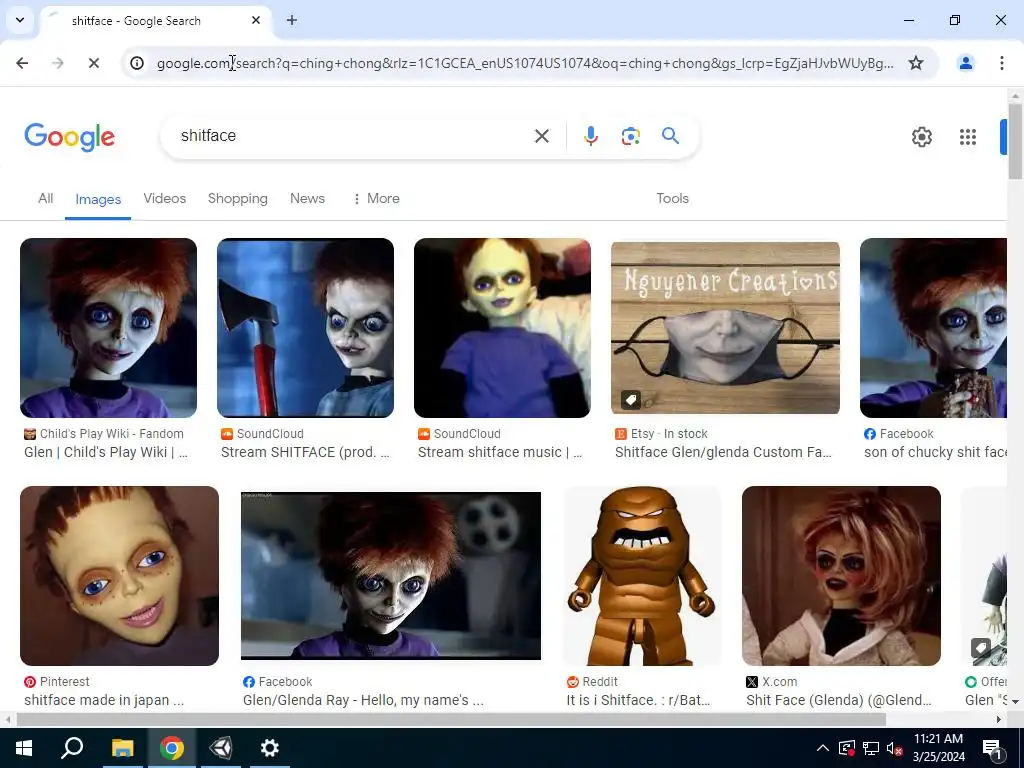Open Chrome's three-dot menu

(x=1002, y=63)
